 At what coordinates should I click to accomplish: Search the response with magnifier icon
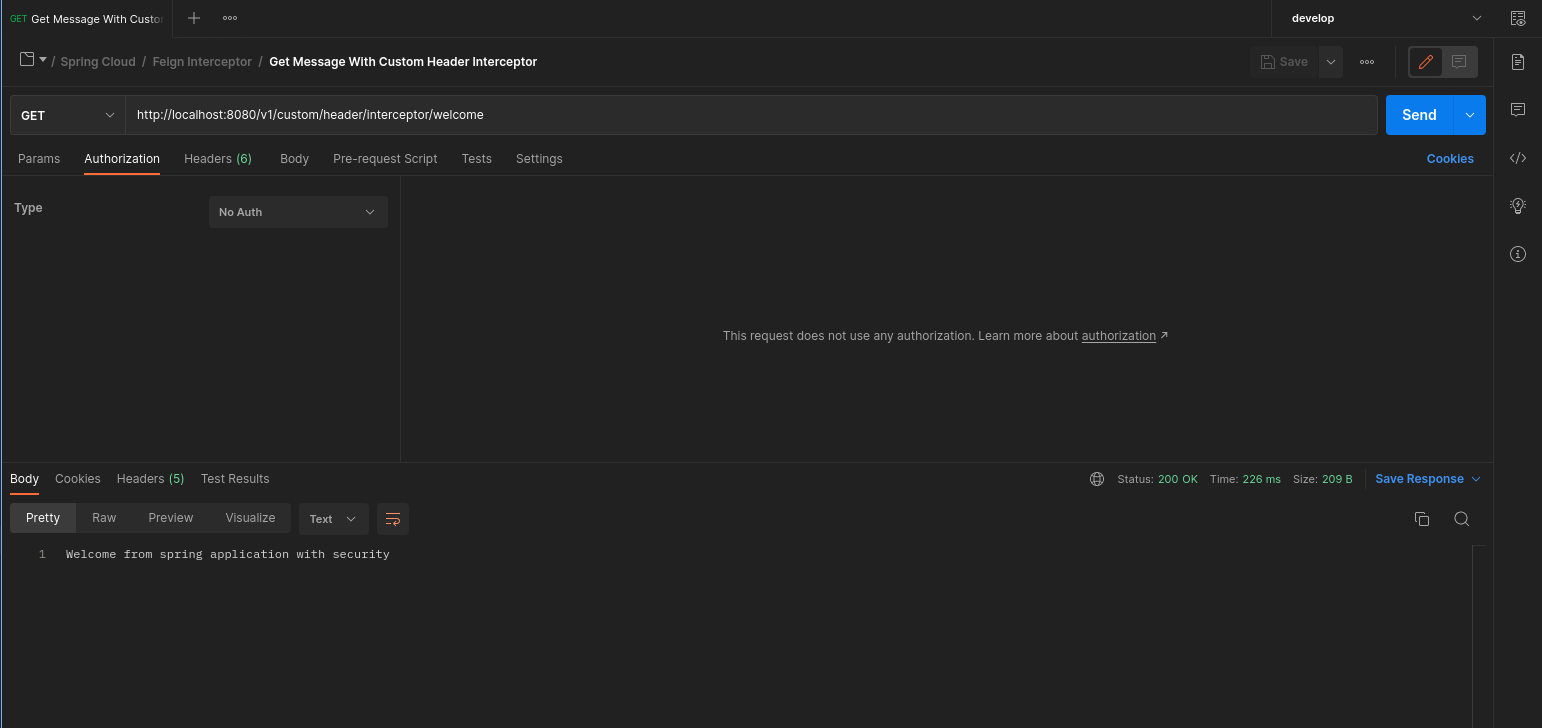pos(1461,519)
